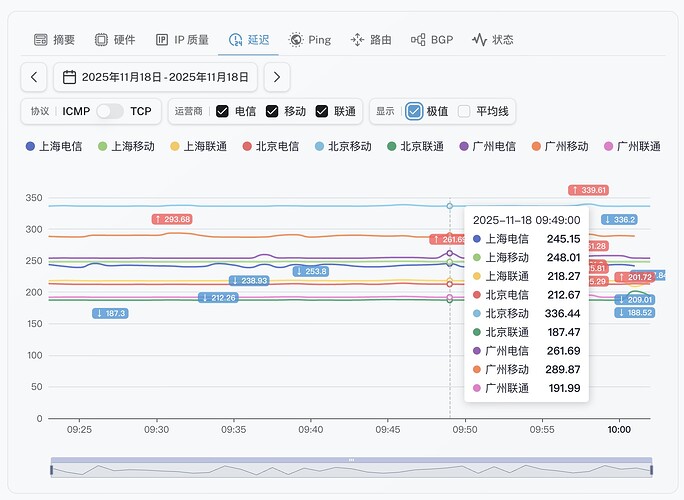Screen dimensions: 684x500
Task: Click the right handle of zoom slider
Action: (651, 468)
